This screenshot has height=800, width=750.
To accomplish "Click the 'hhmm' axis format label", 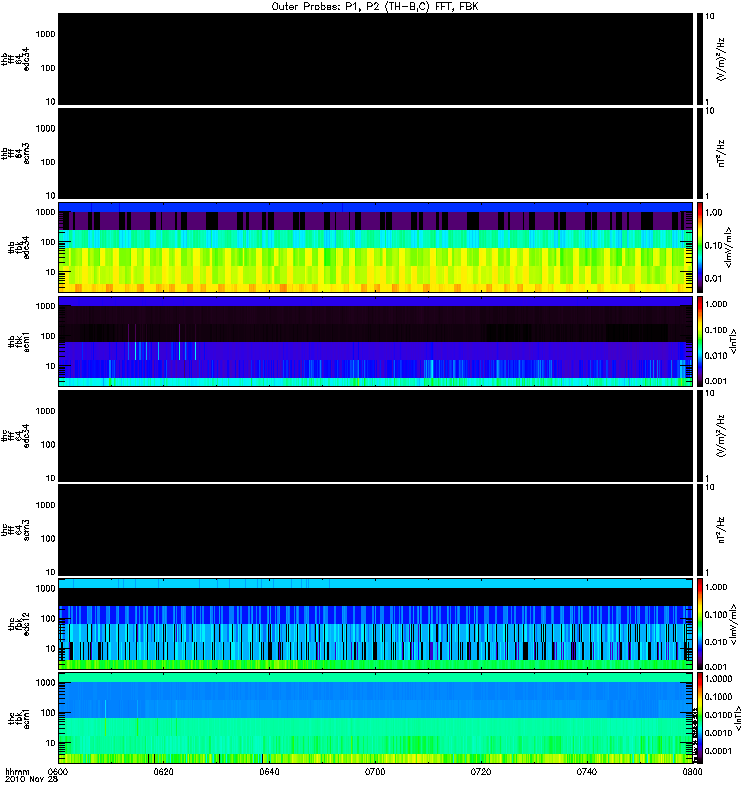I will 17,772.
